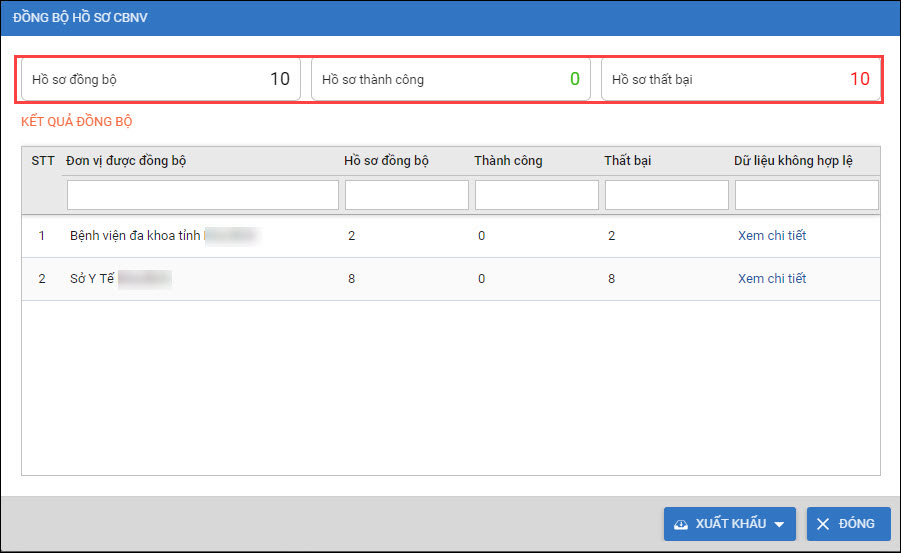This screenshot has height=553, width=901.
Task: Open the XUẤT KHẨU dropdown arrow
Action: [x=779, y=524]
